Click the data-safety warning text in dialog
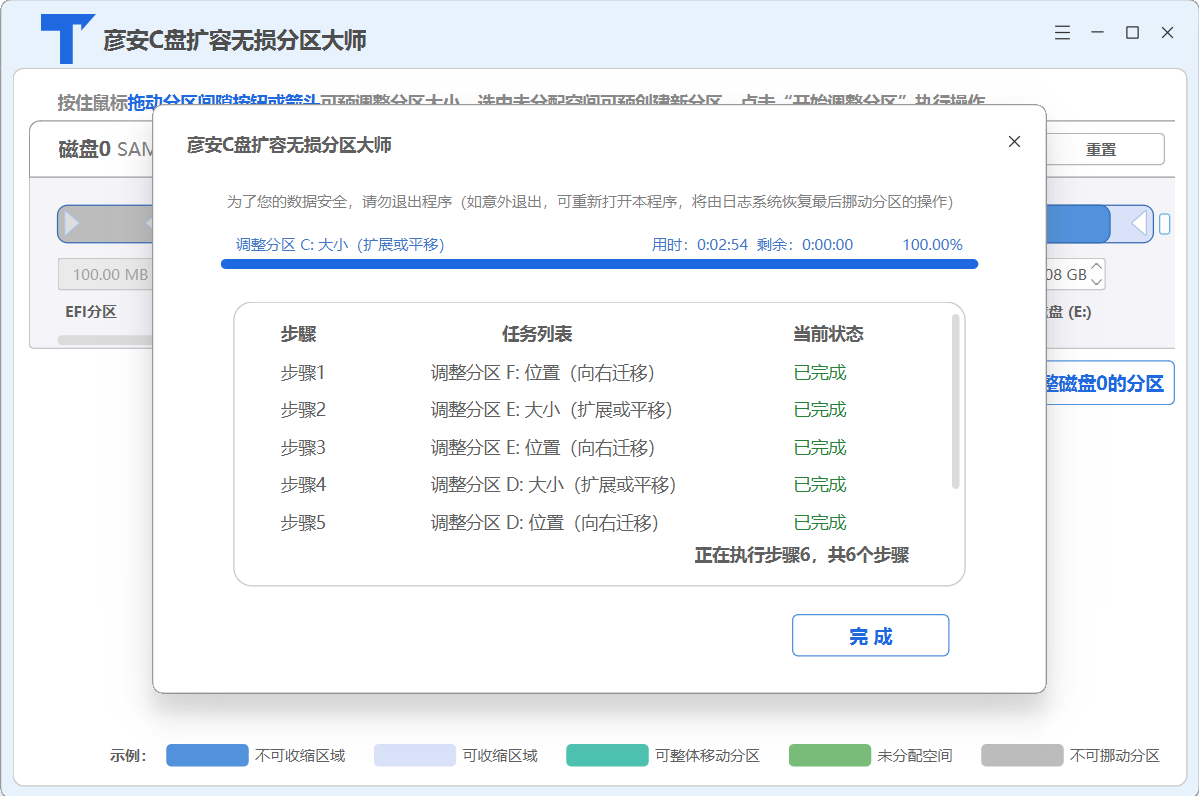1199x796 pixels. tap(590, 202)
